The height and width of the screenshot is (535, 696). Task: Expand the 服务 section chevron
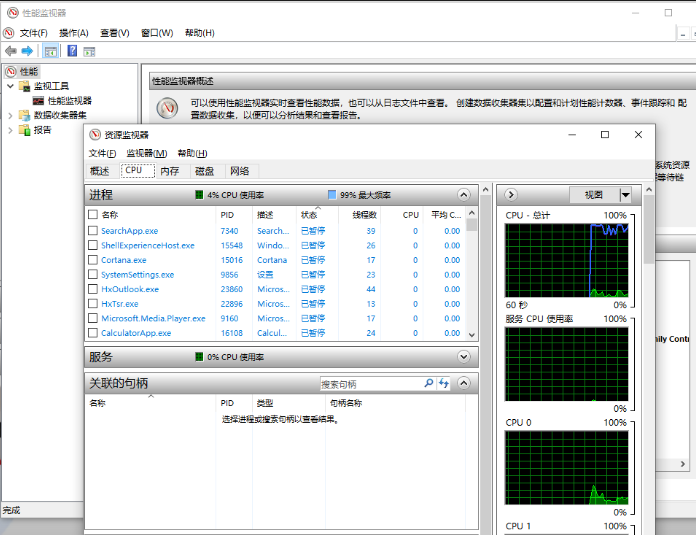pos(463,357)
